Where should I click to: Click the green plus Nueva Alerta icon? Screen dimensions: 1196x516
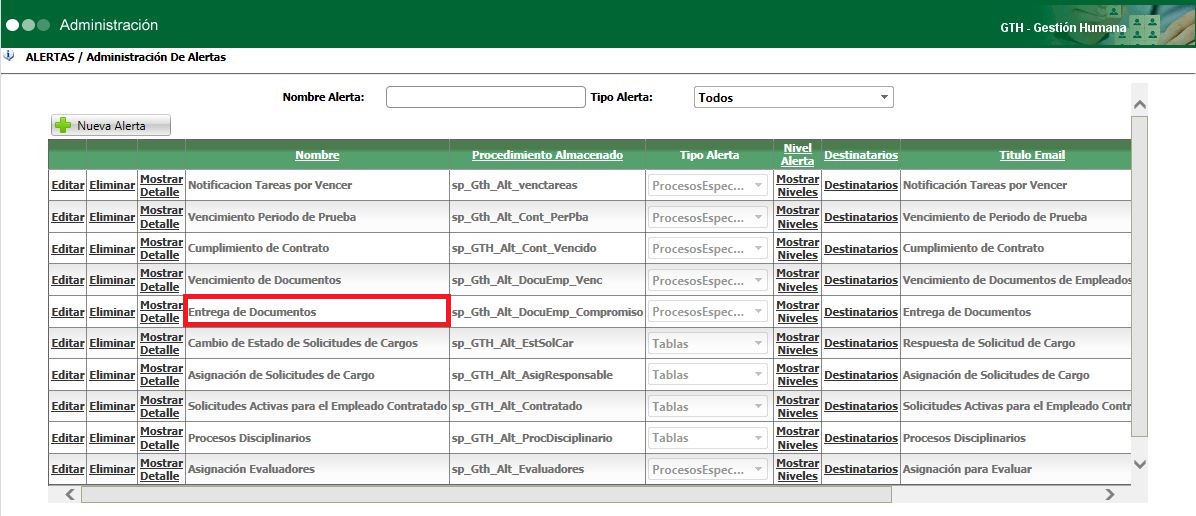[x=63, y=125]
